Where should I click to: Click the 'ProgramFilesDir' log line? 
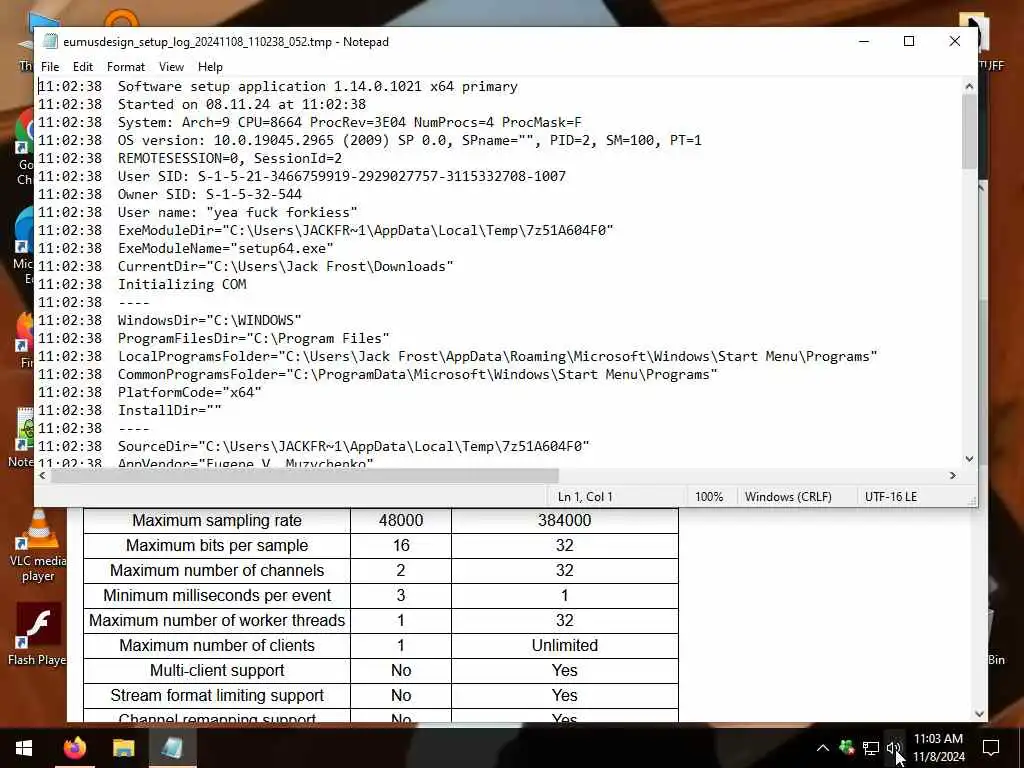(x=253, y=338)
